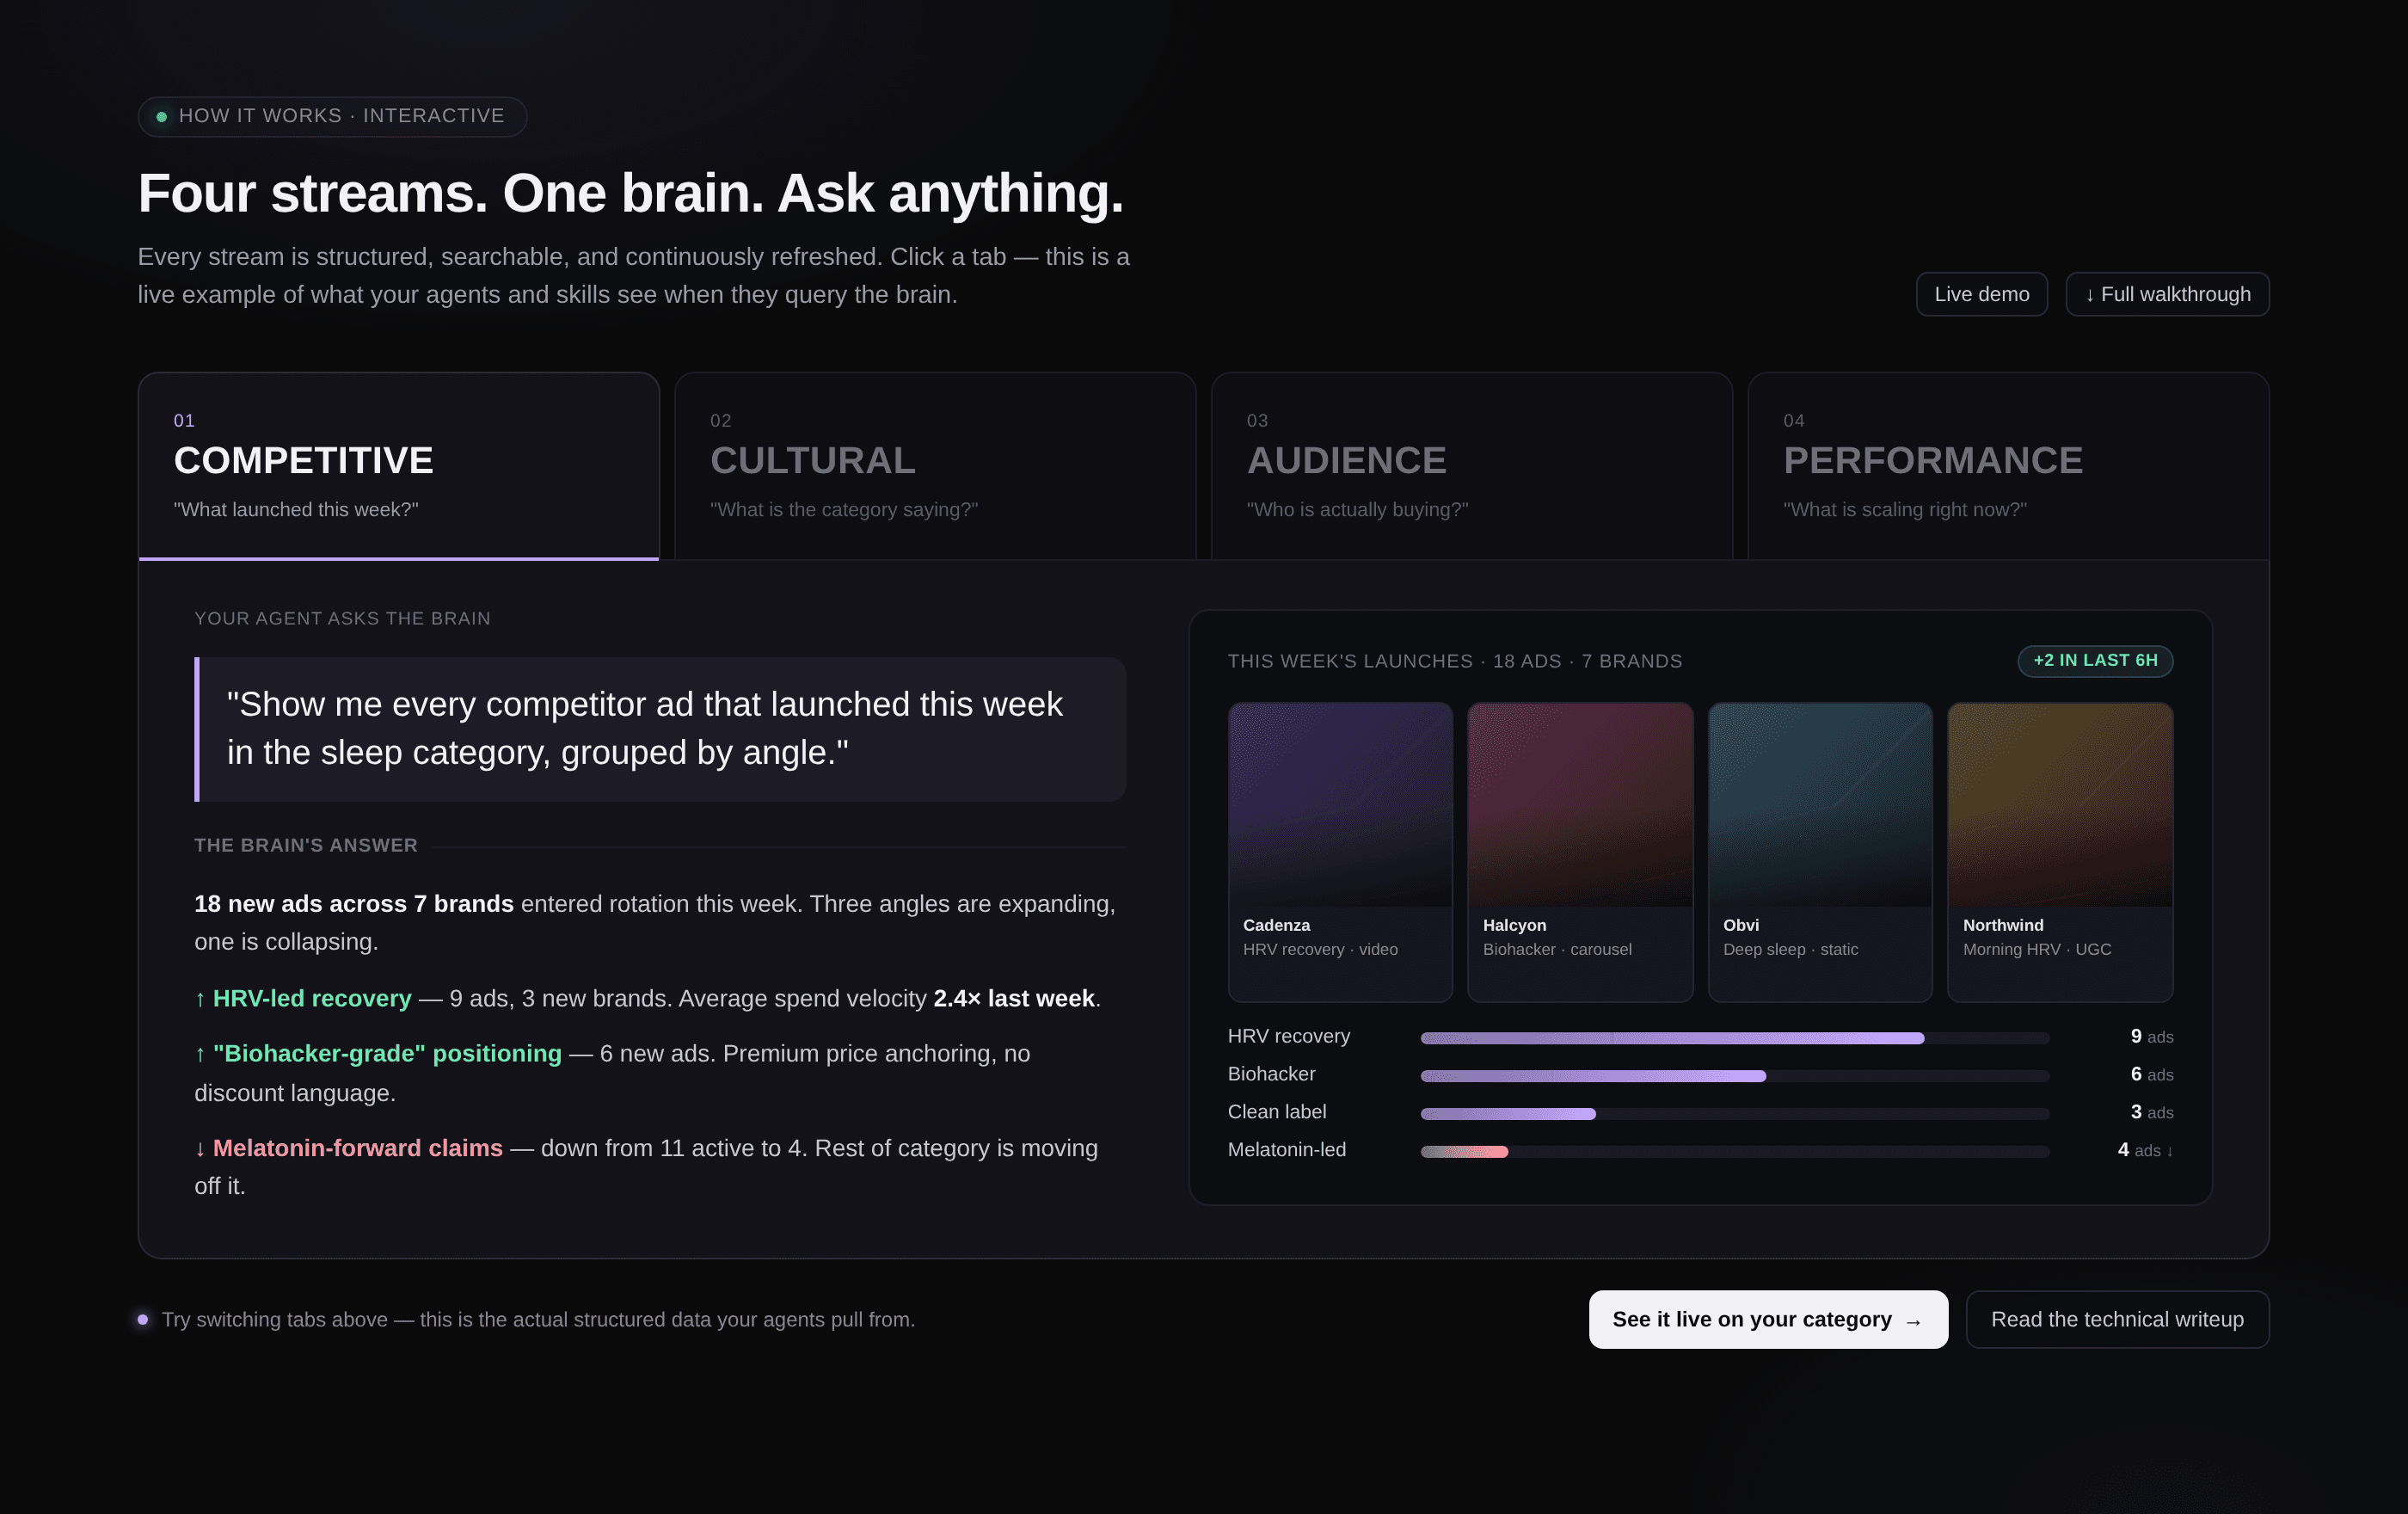Click the Biohacker ads bar
Viewport: 2408px width, 1514px height.
pos(1593,1076)
